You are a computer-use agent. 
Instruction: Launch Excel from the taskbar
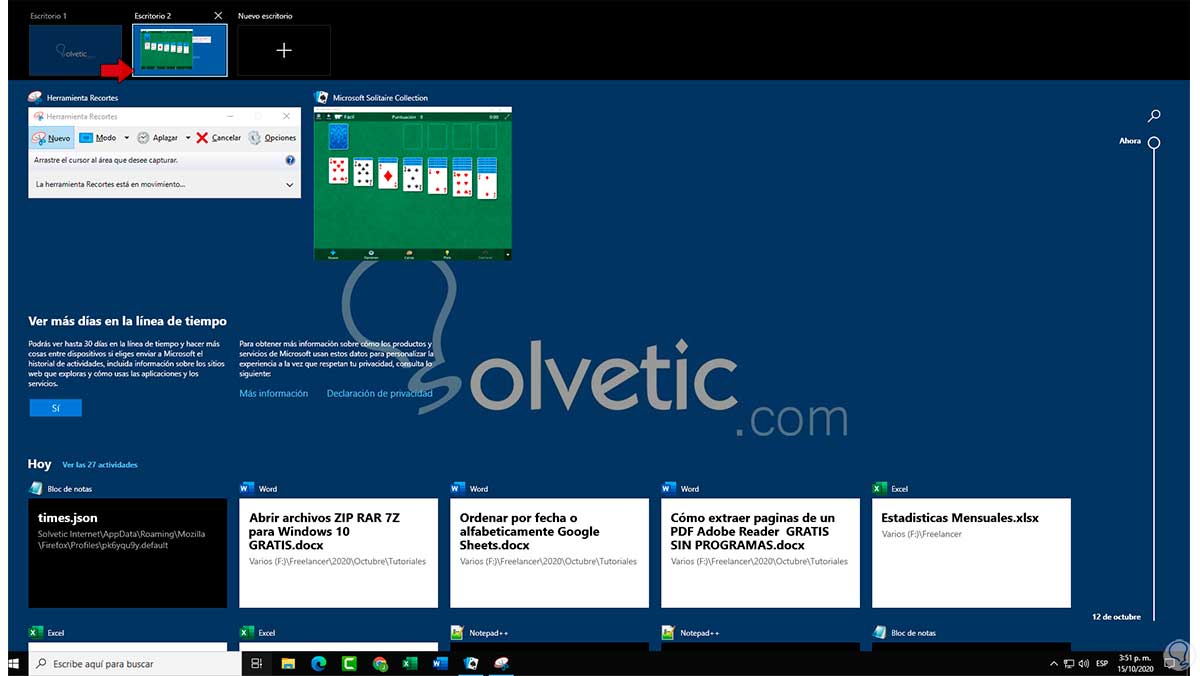point(409,663)
